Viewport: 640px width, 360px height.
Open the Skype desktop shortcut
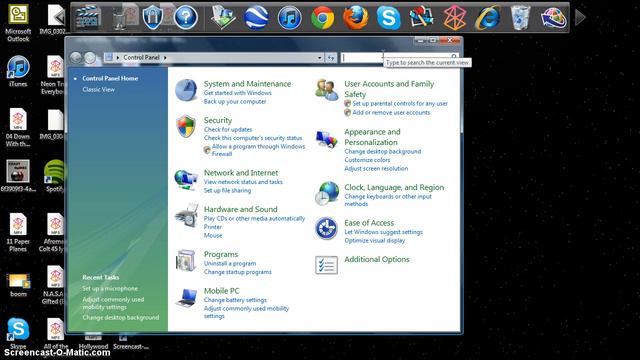point(18,333)
